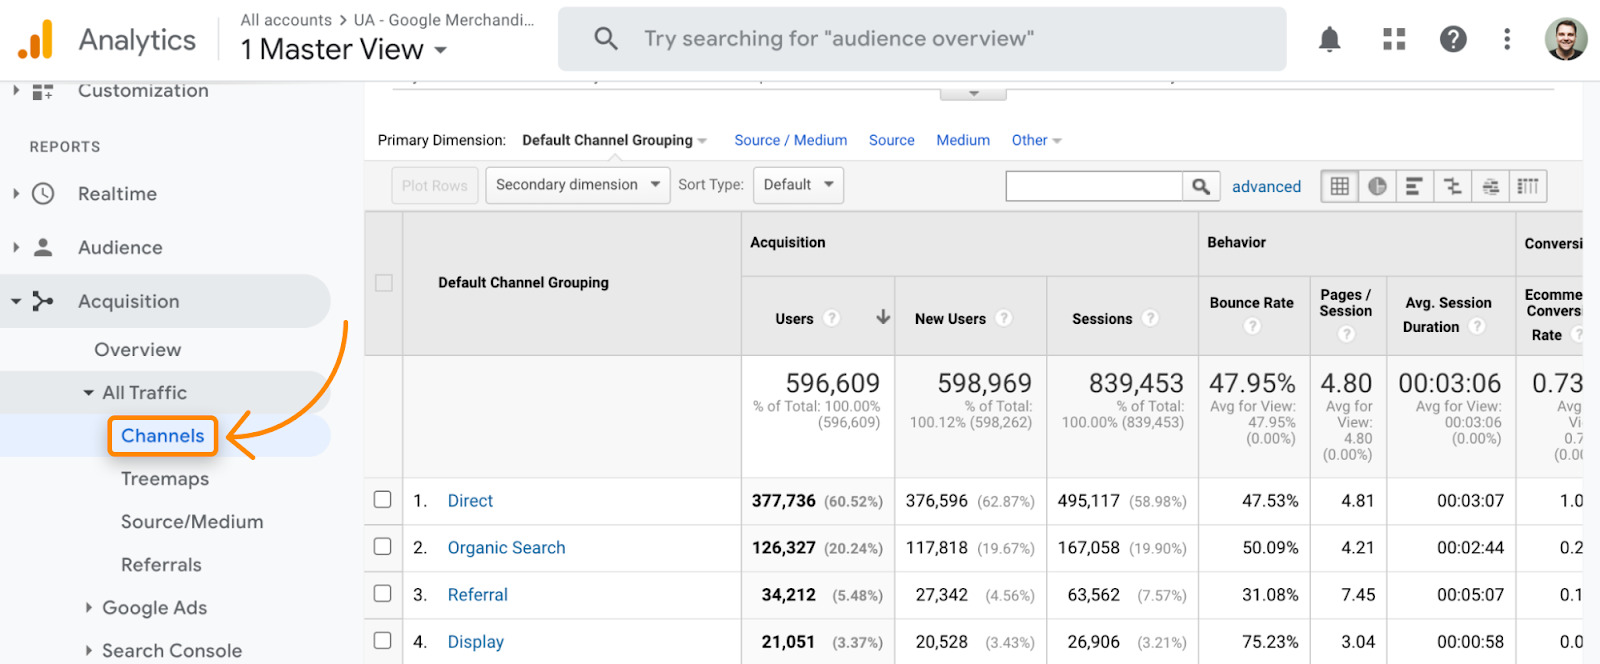
Task: Open the three-dot more options menu
Action: tap(1507, 39)
